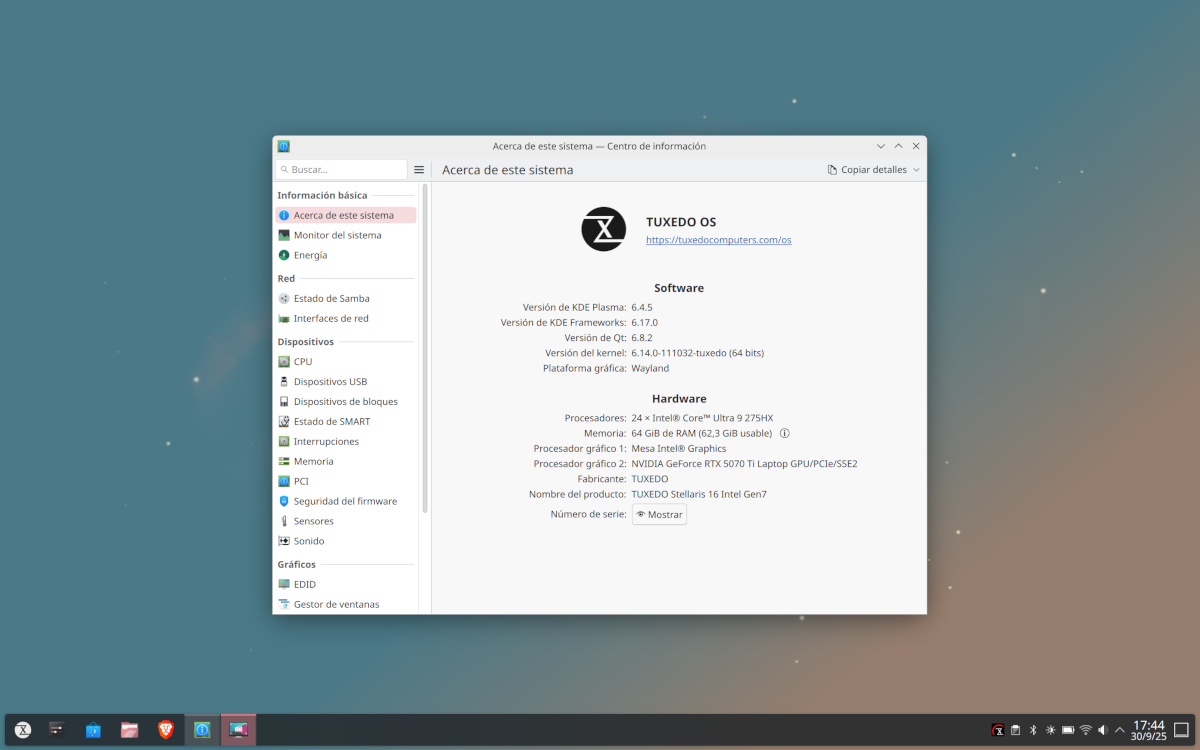Open the Discover software store icon
Viewport: 1200px width, 750px height.
[93, 730]
